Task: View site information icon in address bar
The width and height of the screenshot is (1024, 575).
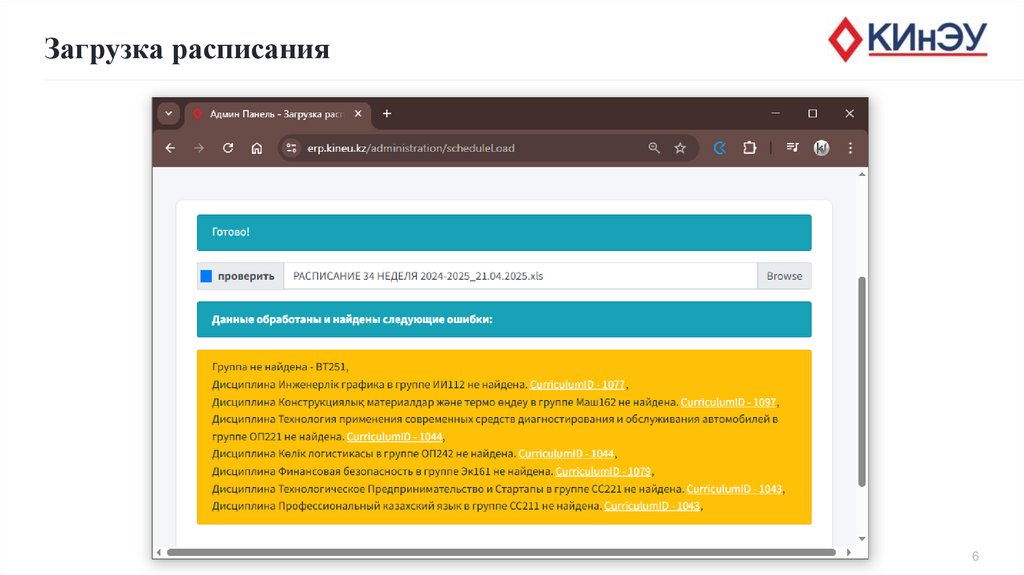Action: pyautogui.click(x=291, y=148)
